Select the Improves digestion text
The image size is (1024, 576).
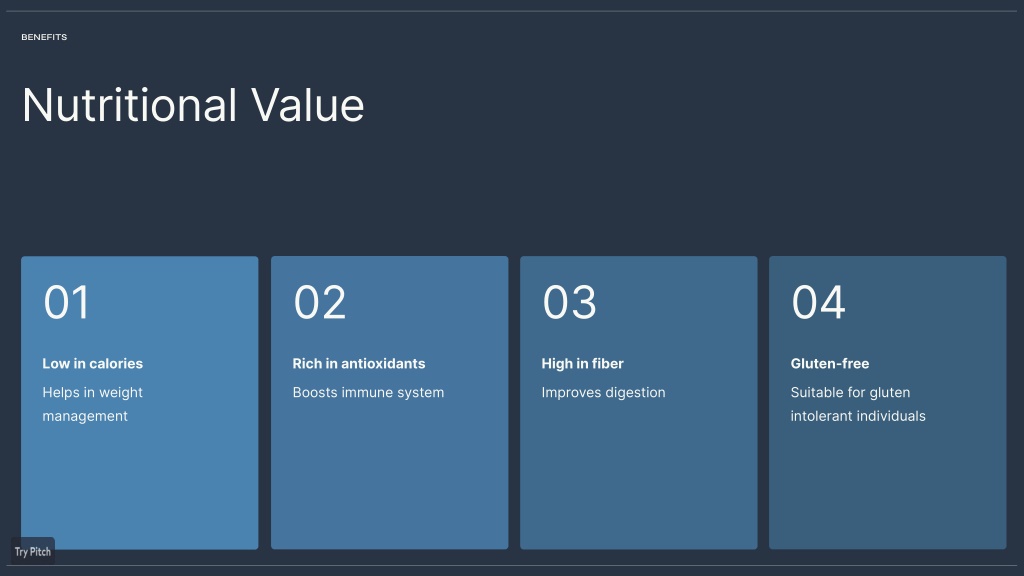tap(603, 392)
